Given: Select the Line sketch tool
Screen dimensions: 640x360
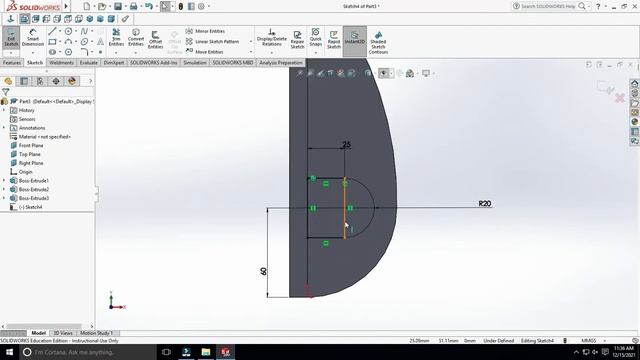Looking at the screenshot, I should (52, 31).
